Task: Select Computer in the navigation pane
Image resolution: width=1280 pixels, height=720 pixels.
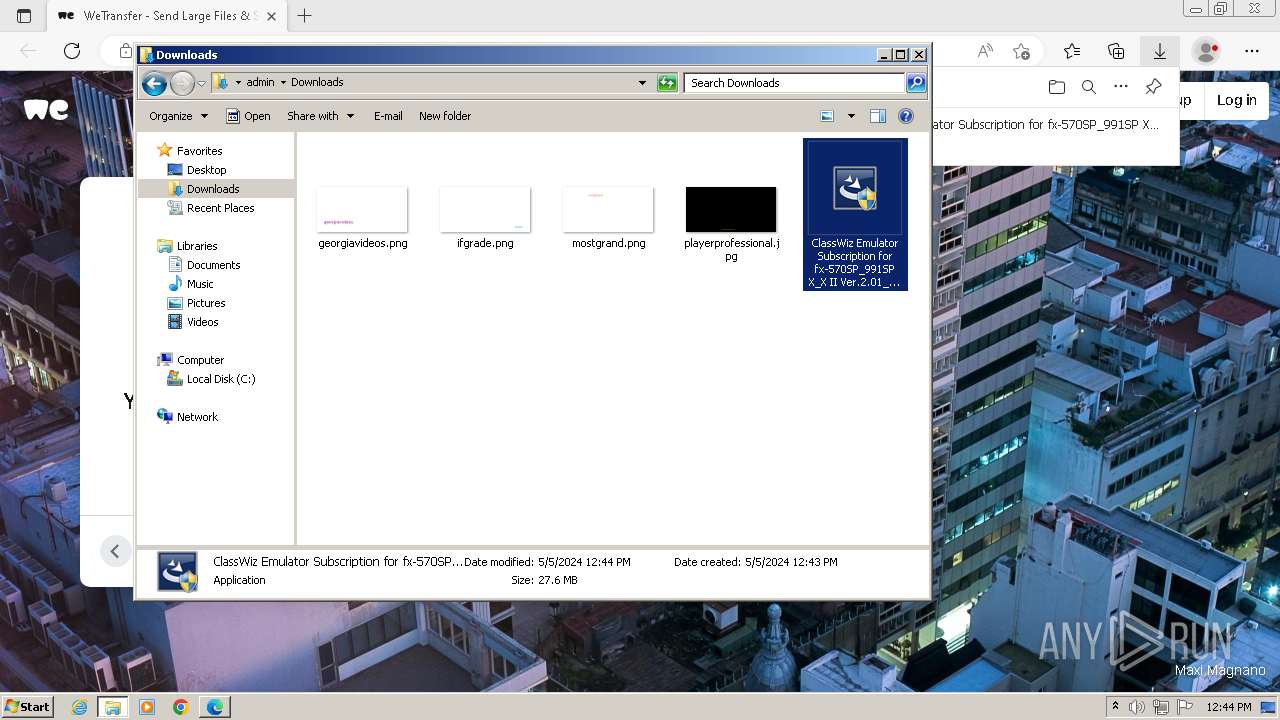Action: click(200, 360)
